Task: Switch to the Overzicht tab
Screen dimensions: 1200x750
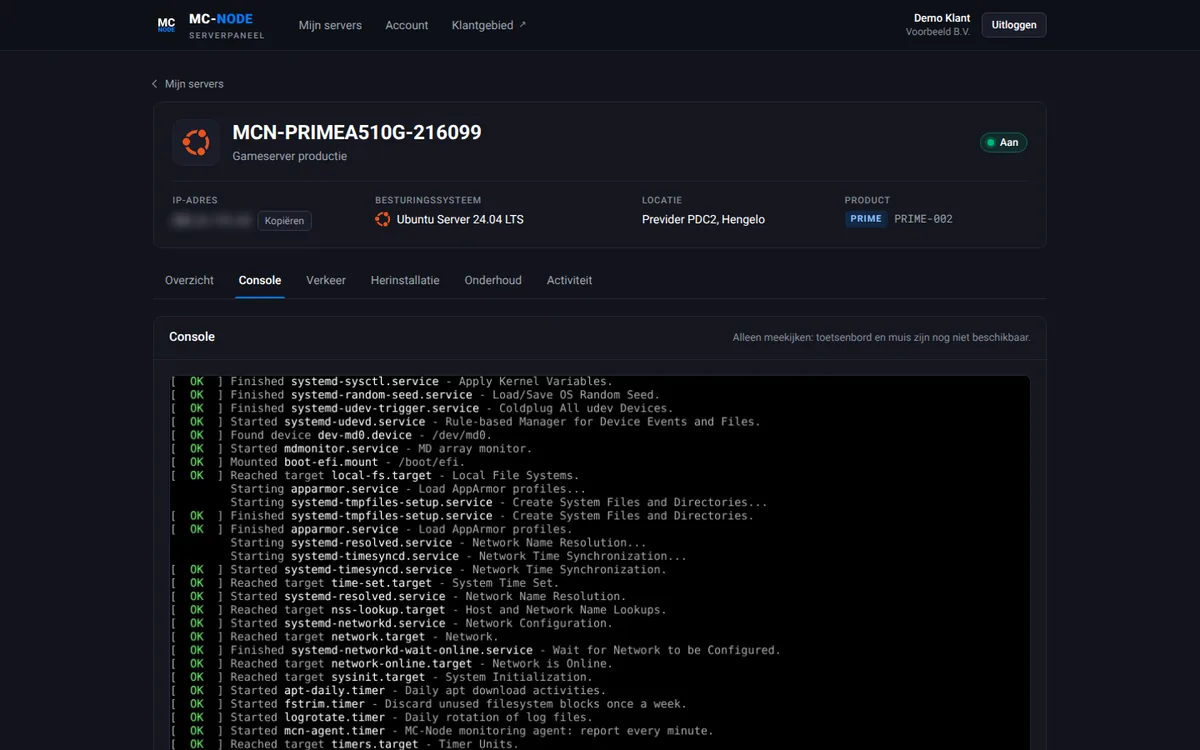Action: pos(189,281)
